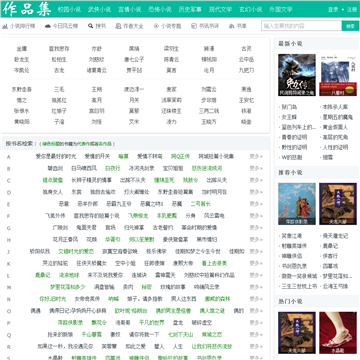360x360 pixels.
Task: Show more titles in row A
Action: [256, 156]
